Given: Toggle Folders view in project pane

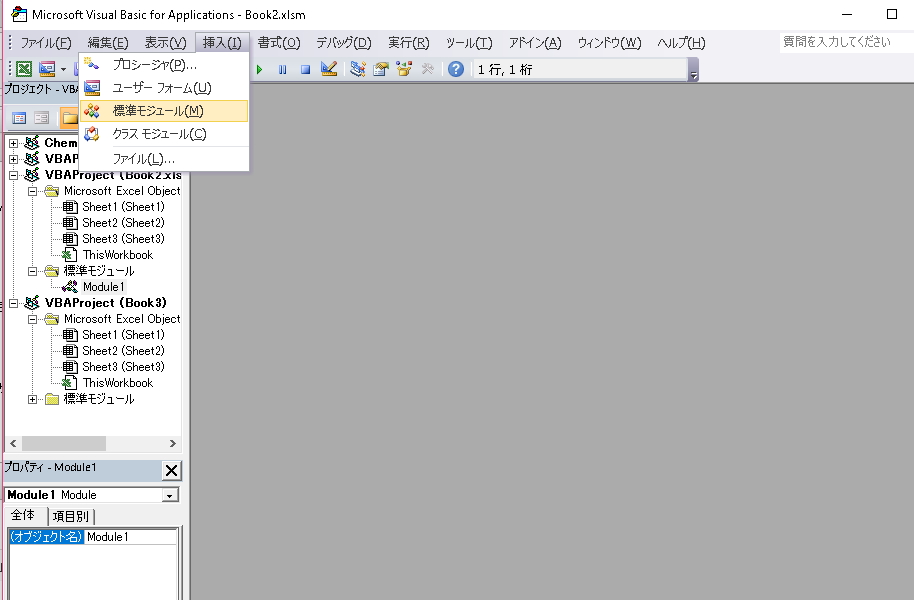Looking at the screenshot, I should (x=69, y=118).
